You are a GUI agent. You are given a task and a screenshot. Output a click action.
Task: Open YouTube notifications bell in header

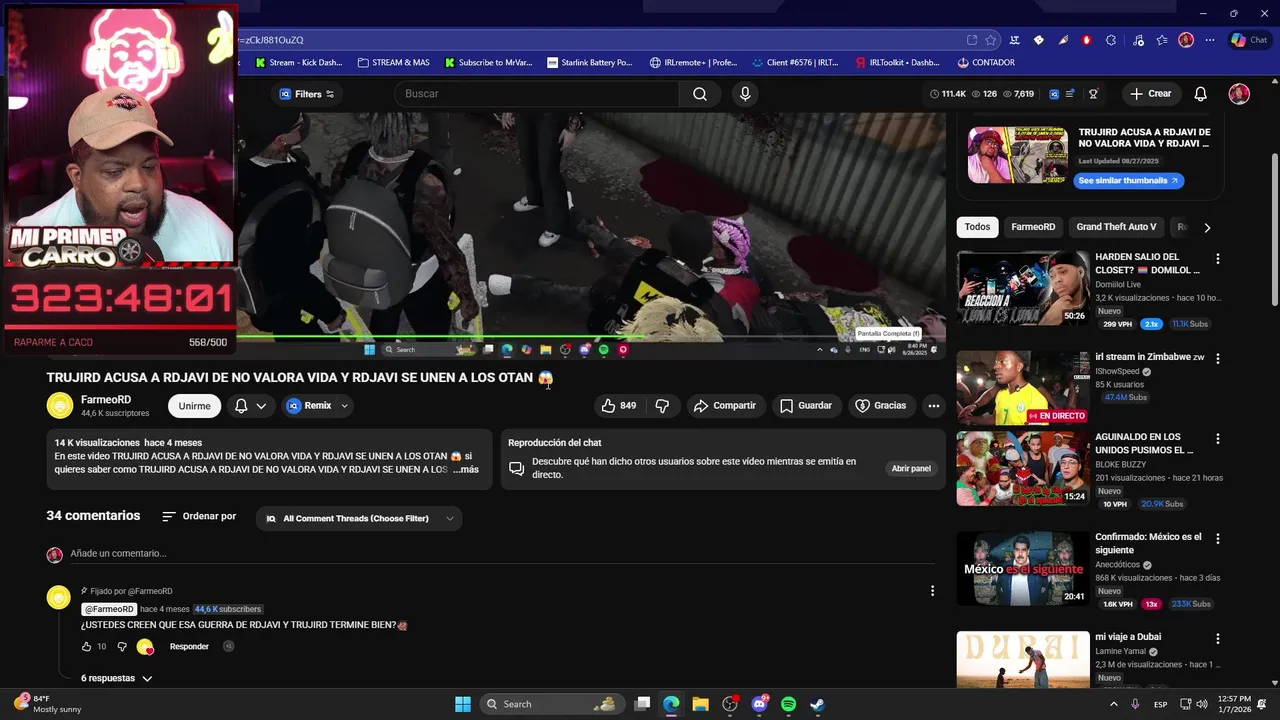1200,94
